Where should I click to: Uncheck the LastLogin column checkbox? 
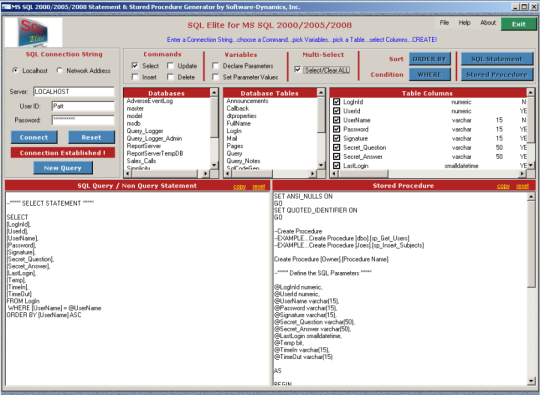click(336, 166)
